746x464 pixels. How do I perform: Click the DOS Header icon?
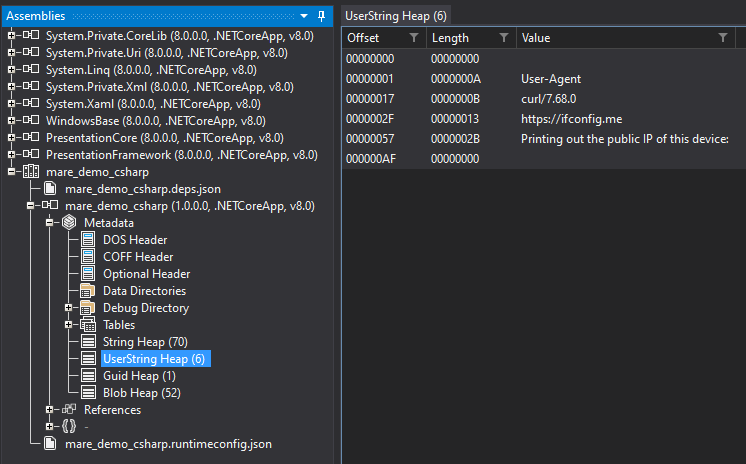88,240
